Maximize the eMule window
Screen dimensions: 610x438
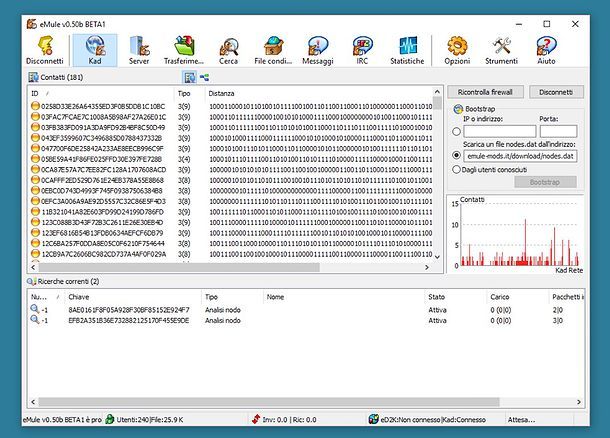tap(547, 24)
